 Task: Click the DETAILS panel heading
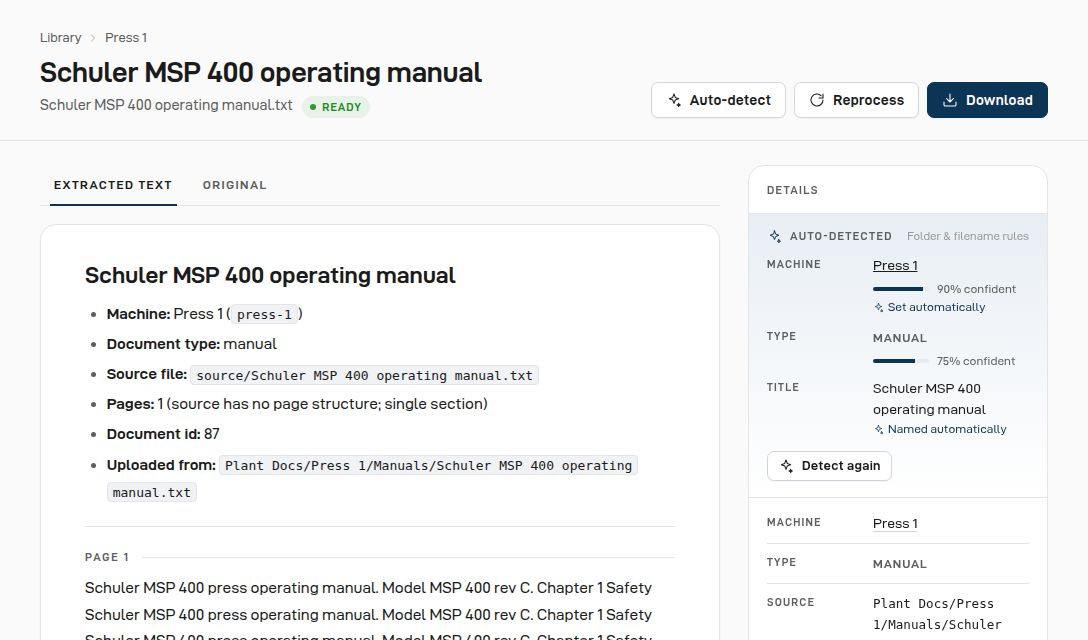tap(792, 190)
